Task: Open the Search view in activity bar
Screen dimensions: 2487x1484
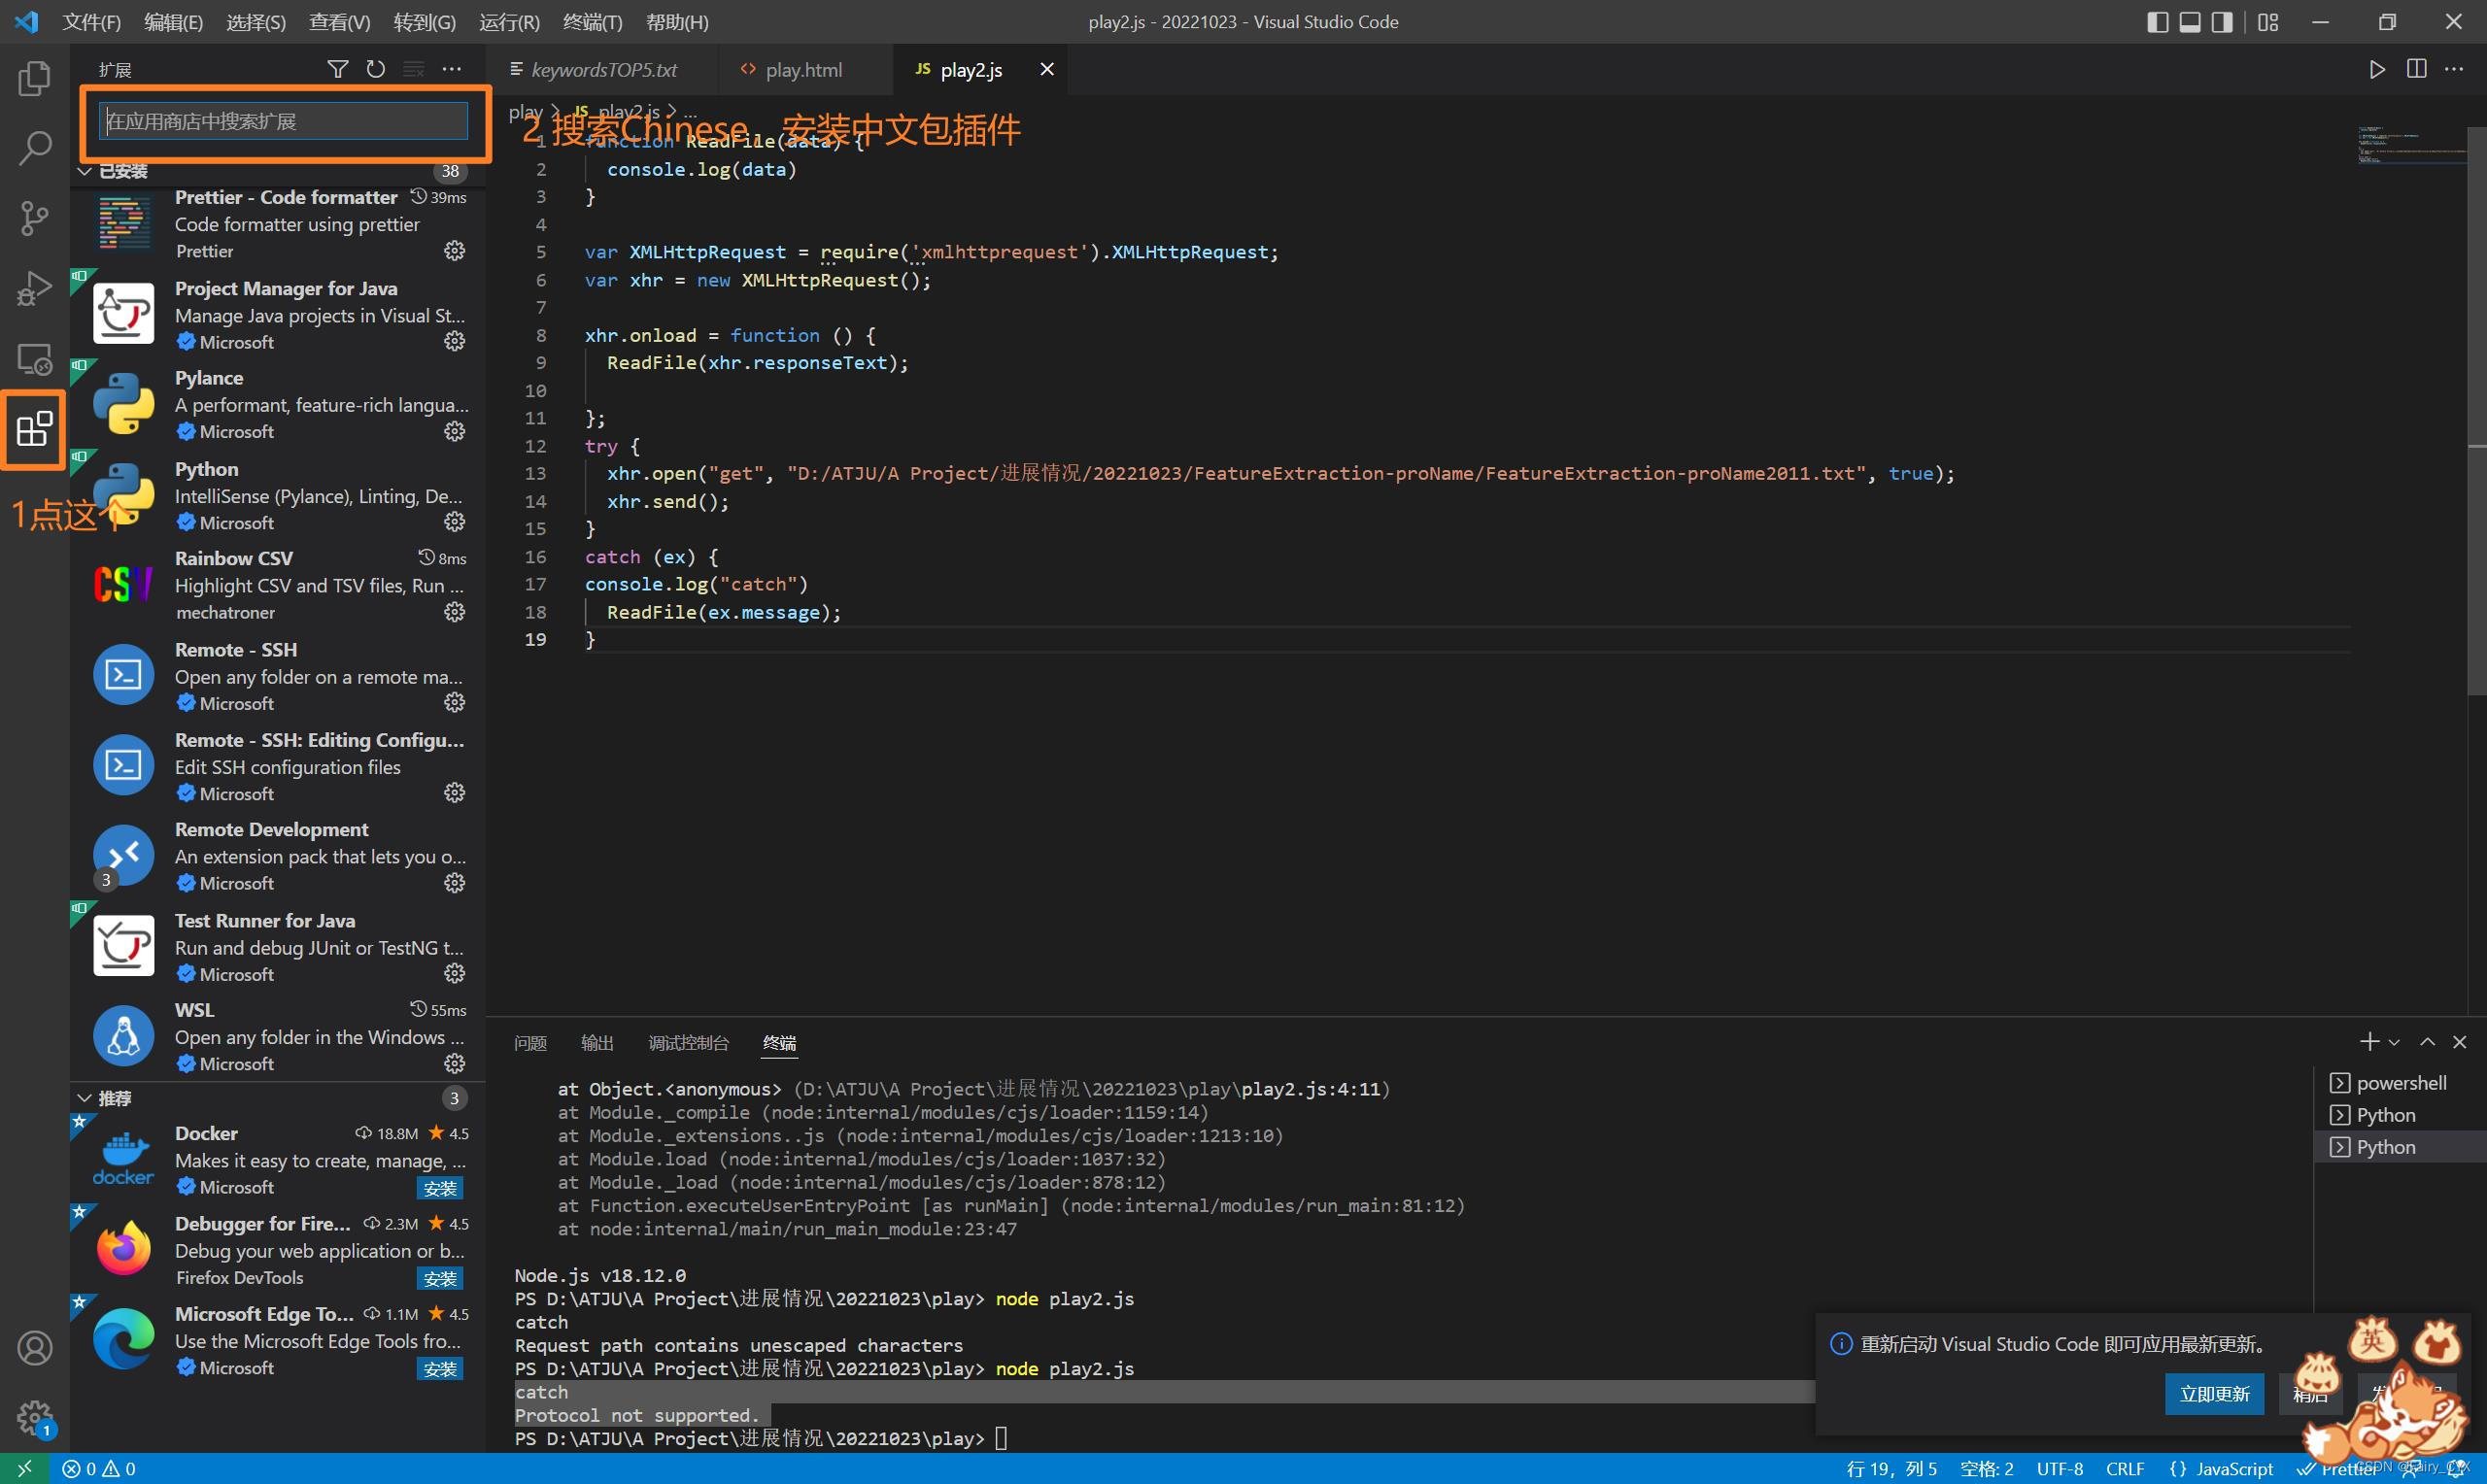Action: coord(34,148)
